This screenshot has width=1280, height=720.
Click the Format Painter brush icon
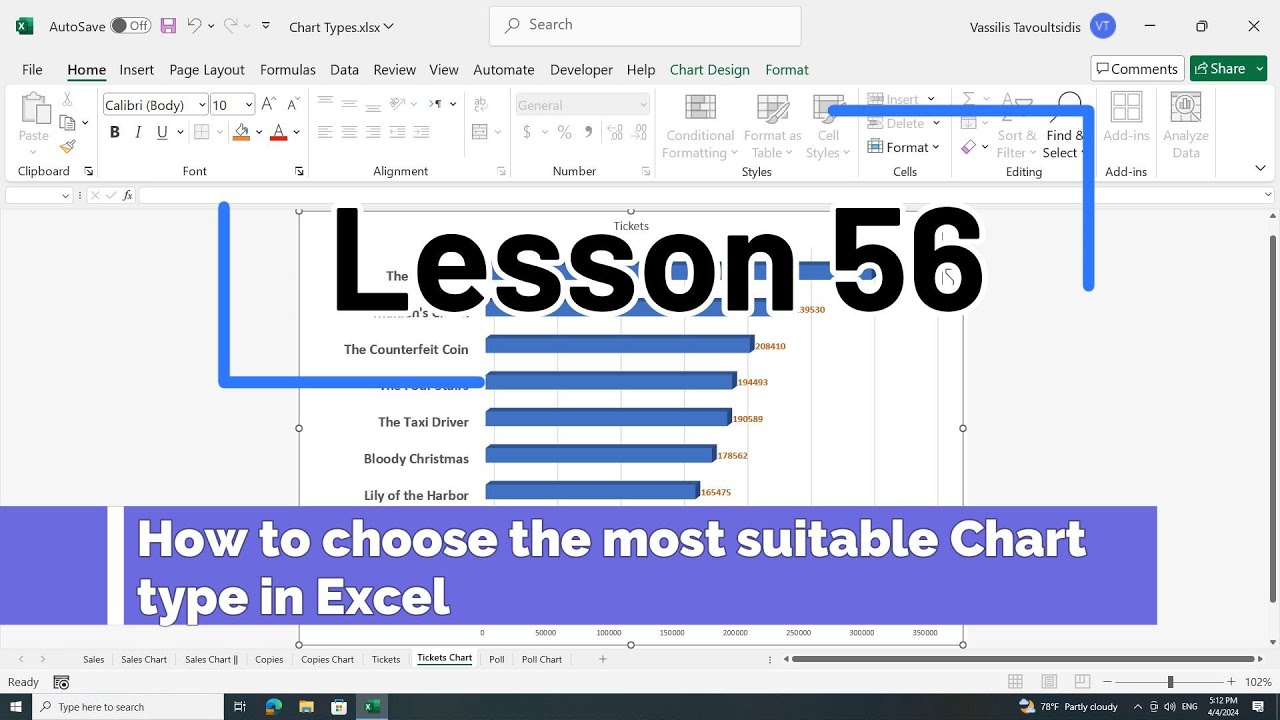click(67, 147)
